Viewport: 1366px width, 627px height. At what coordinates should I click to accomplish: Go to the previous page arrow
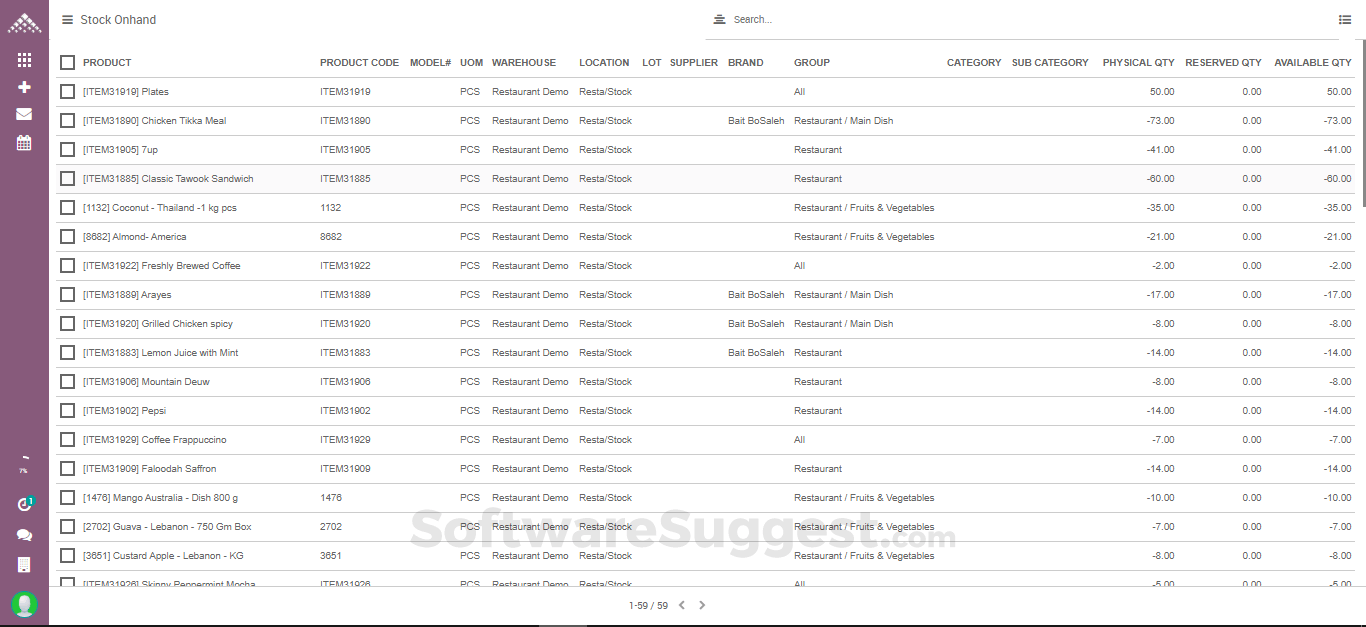682,605
